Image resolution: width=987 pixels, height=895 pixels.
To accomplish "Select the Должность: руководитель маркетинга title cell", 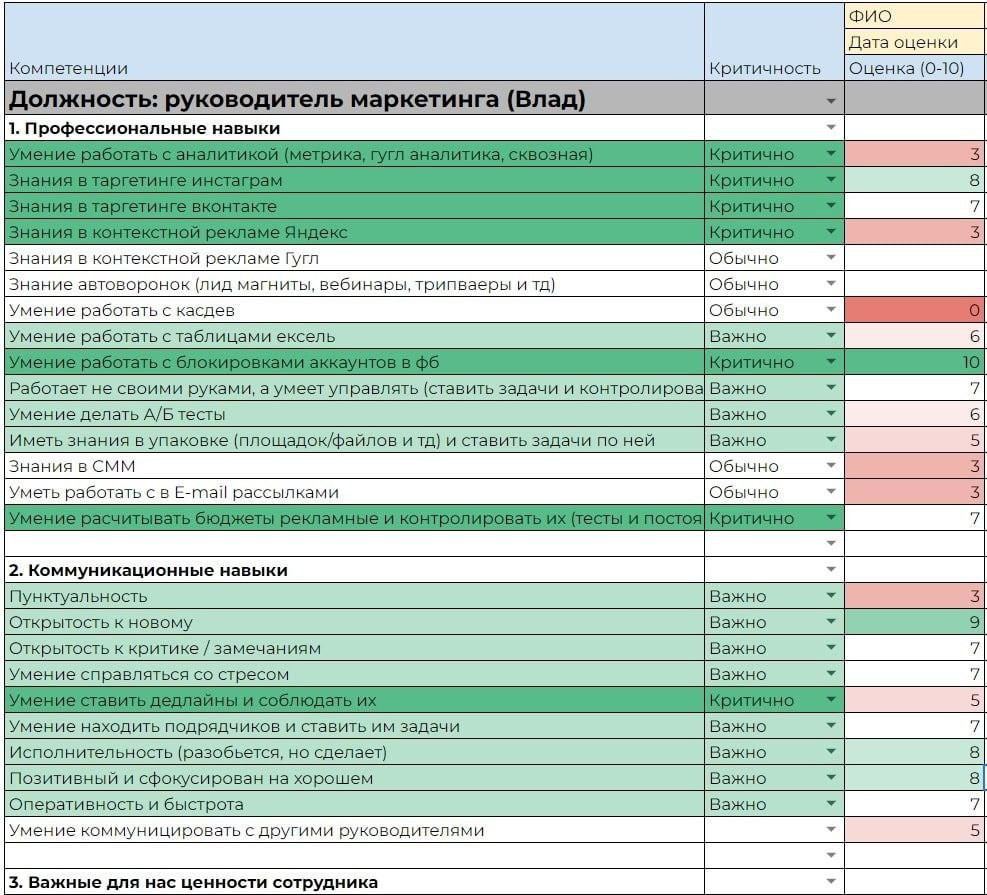I will point(354,98).
